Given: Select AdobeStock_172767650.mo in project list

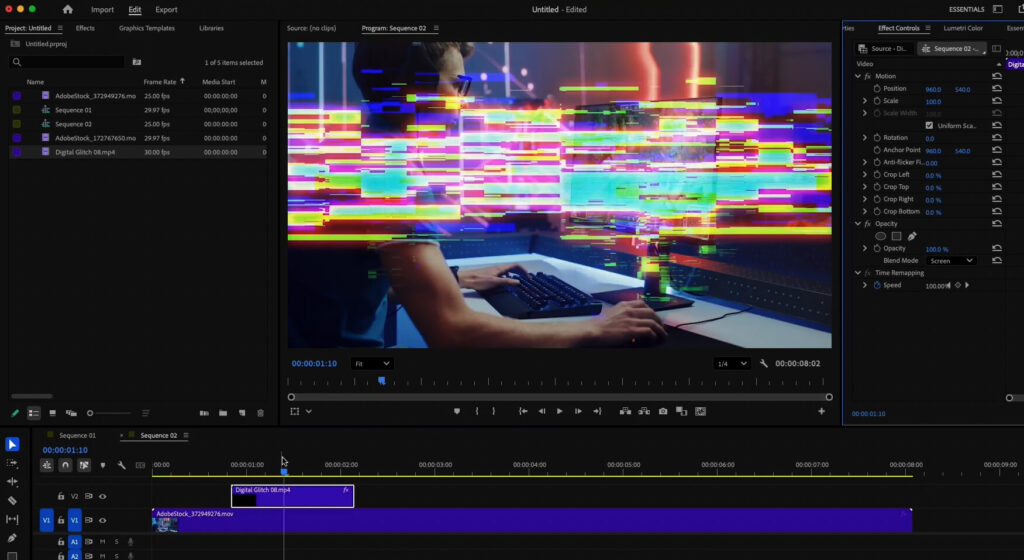Looking at the screenshot, I should coord(95,138).
